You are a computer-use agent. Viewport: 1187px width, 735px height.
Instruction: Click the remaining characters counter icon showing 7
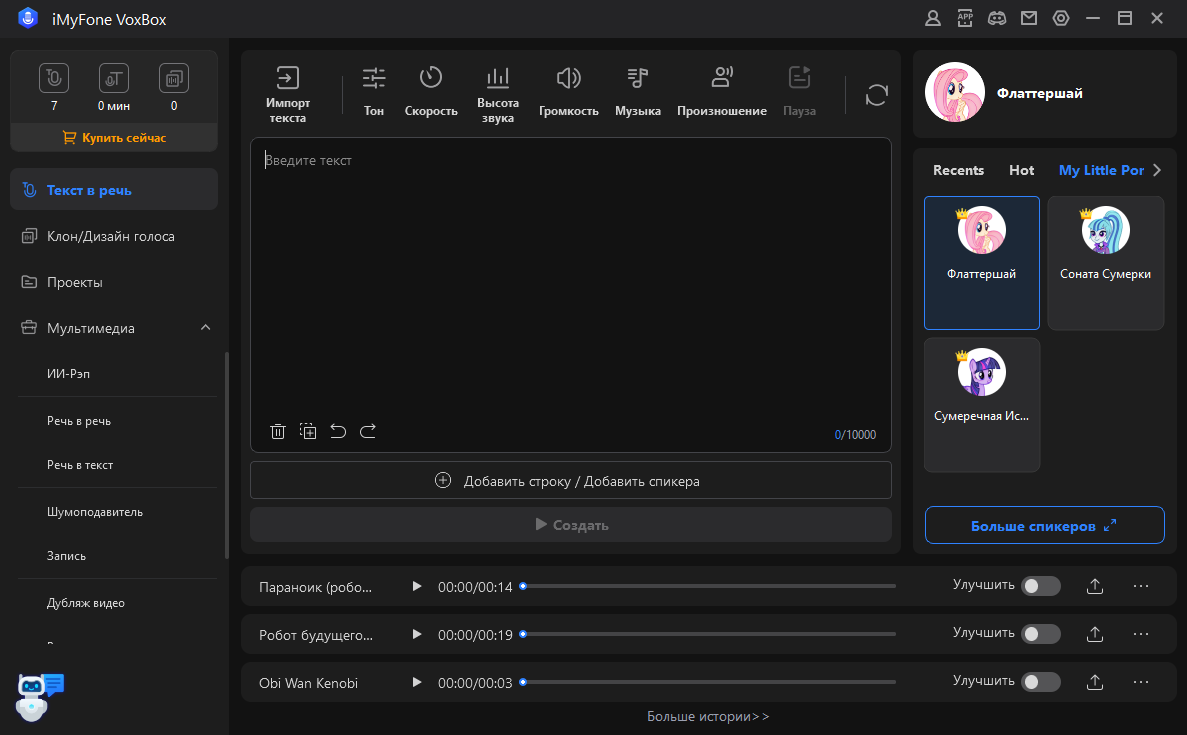[x=54, y=78]
